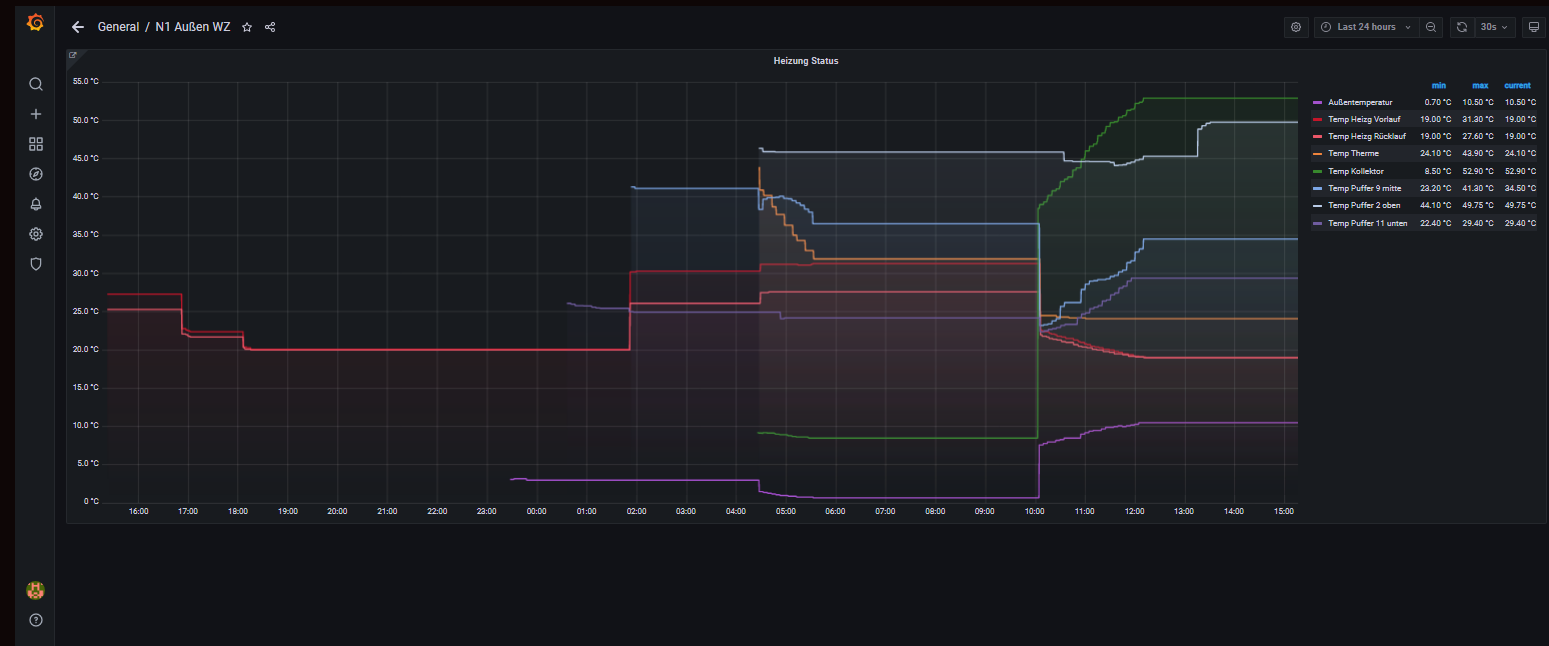Open the N1 Außen WZ dashboard title
1549x646 pixels.
pos(193,27)
